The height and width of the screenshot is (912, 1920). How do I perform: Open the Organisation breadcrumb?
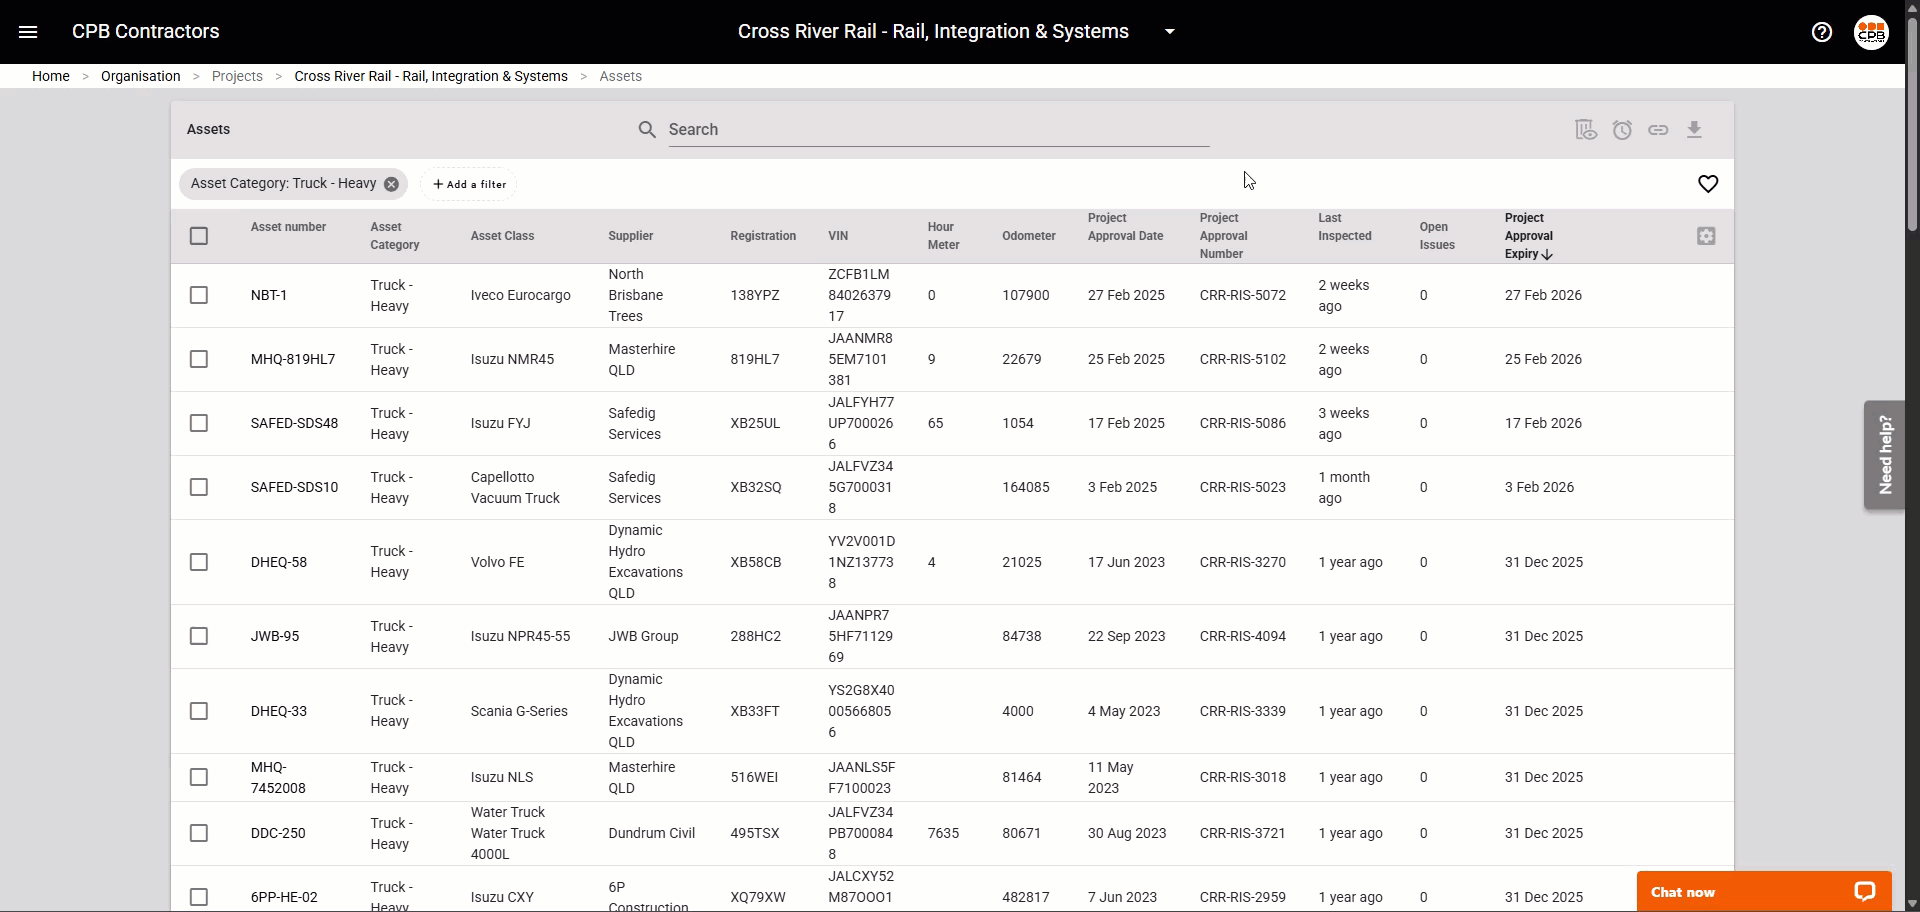141,76
